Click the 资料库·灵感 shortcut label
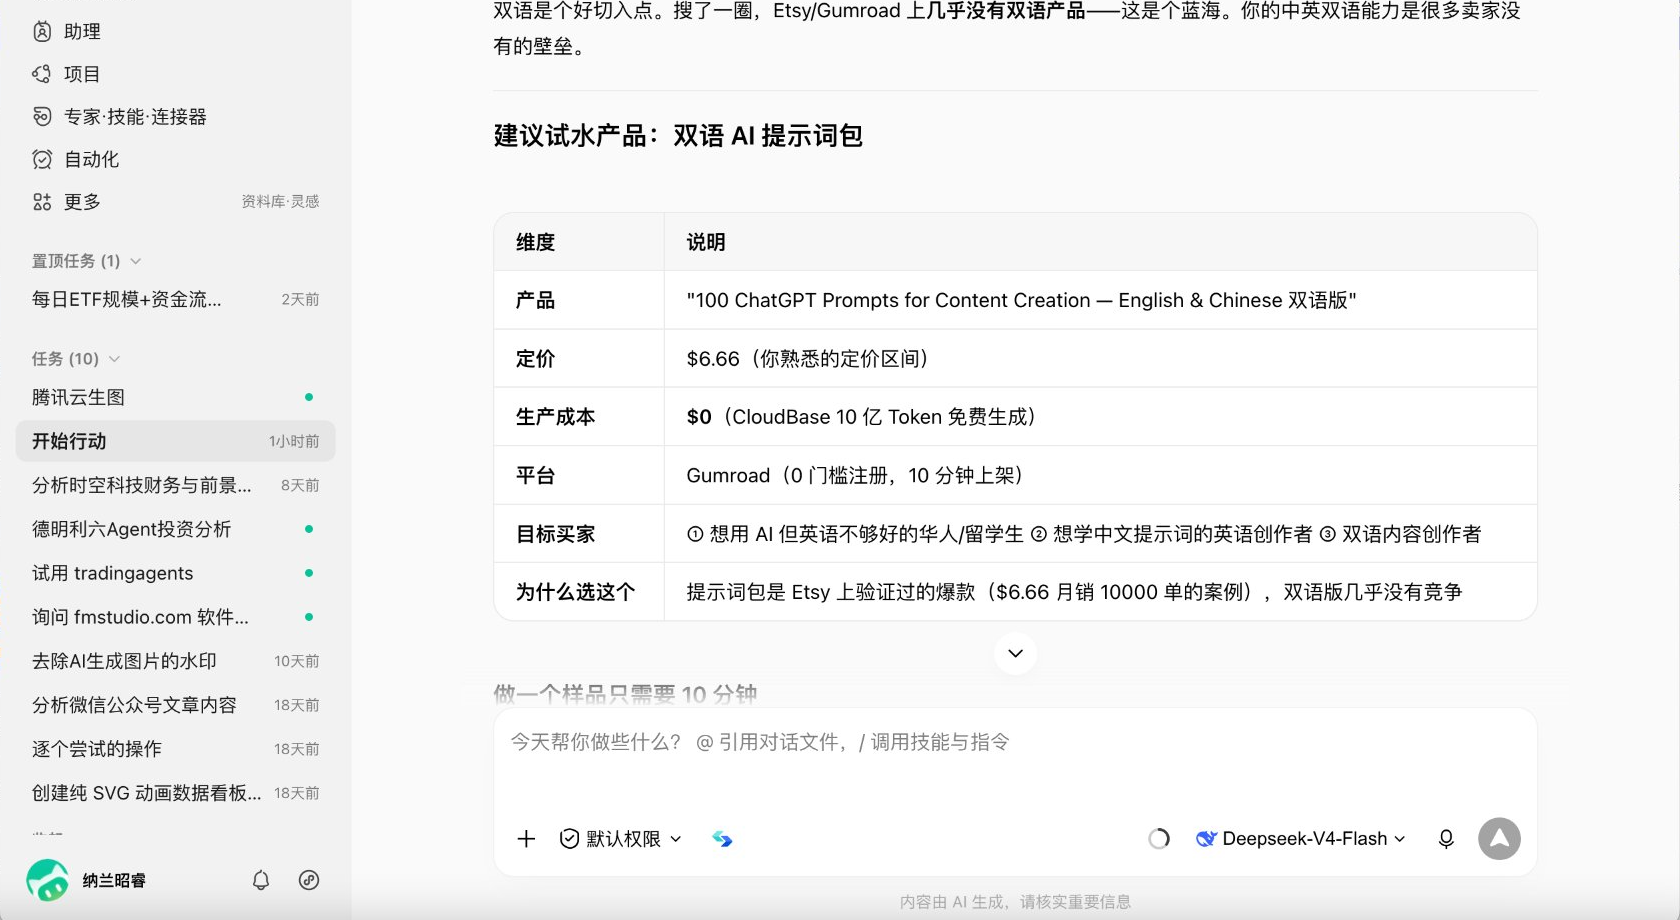1680x920 pixels. pos(280,202)
